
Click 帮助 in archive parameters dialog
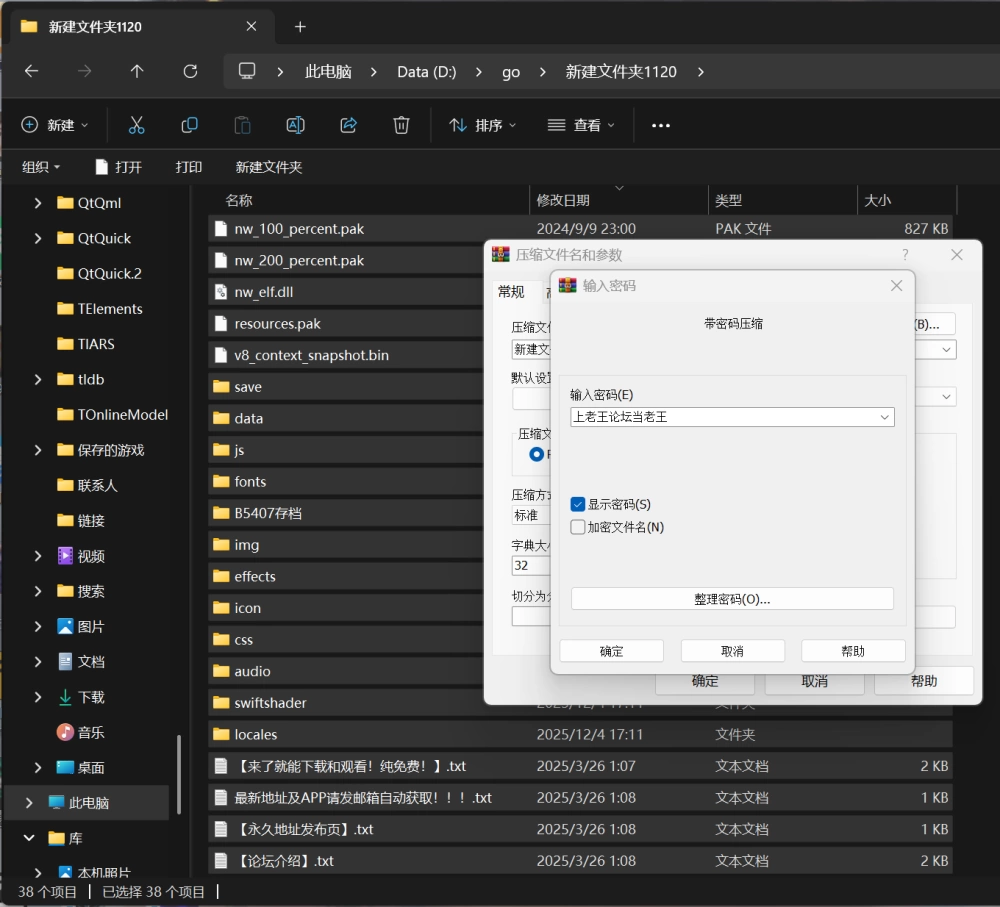point(923,681)
